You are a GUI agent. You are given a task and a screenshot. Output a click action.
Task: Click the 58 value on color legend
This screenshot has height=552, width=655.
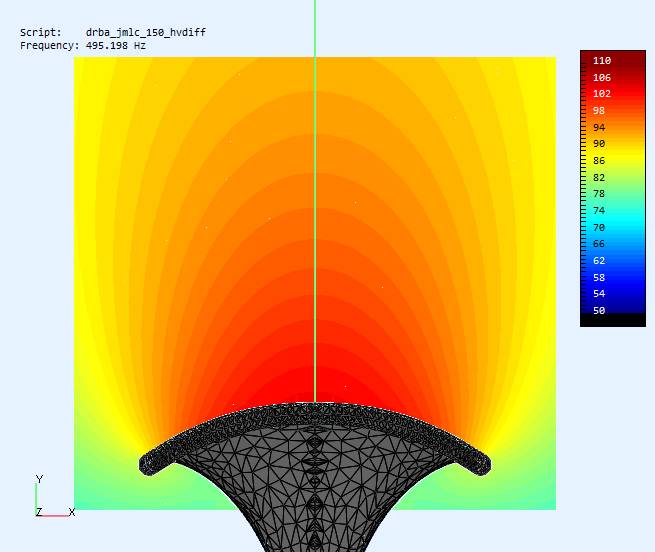pos(599,277)
